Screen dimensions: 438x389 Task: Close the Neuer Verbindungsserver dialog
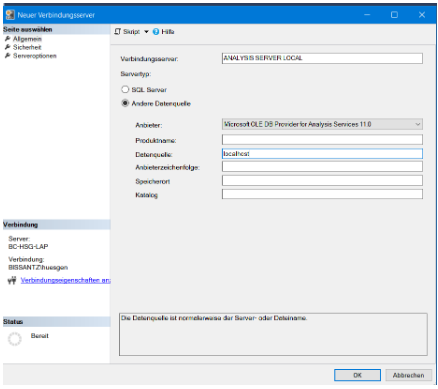point(422,15)
